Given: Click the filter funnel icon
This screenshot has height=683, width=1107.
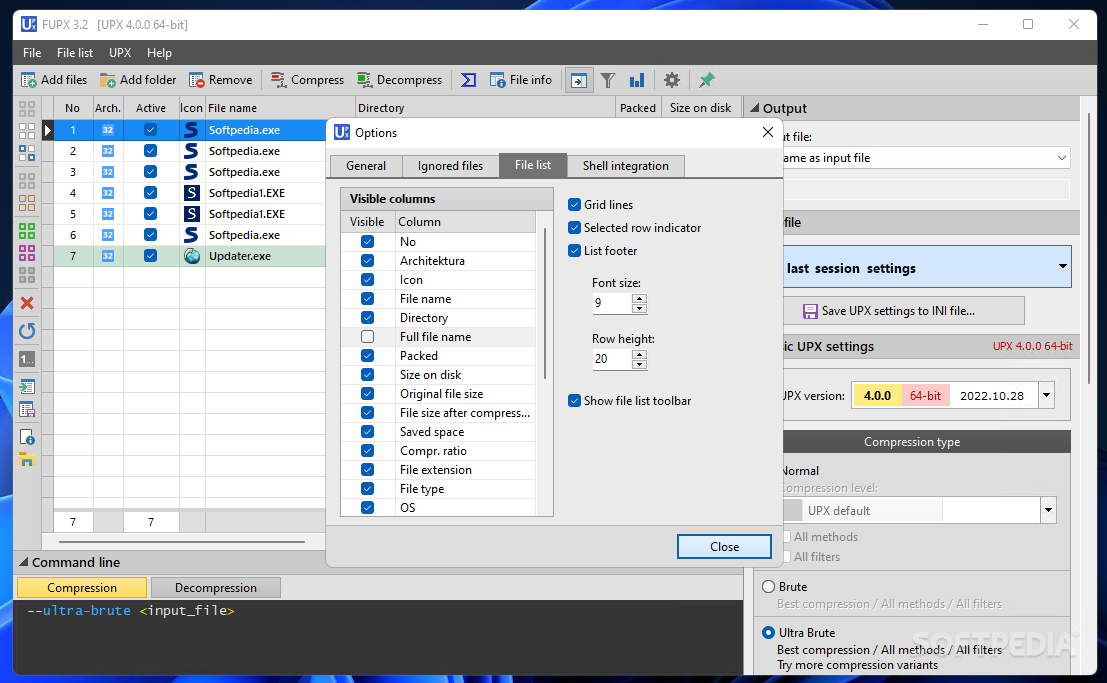Looking at the screenshot, I should 608,81.
